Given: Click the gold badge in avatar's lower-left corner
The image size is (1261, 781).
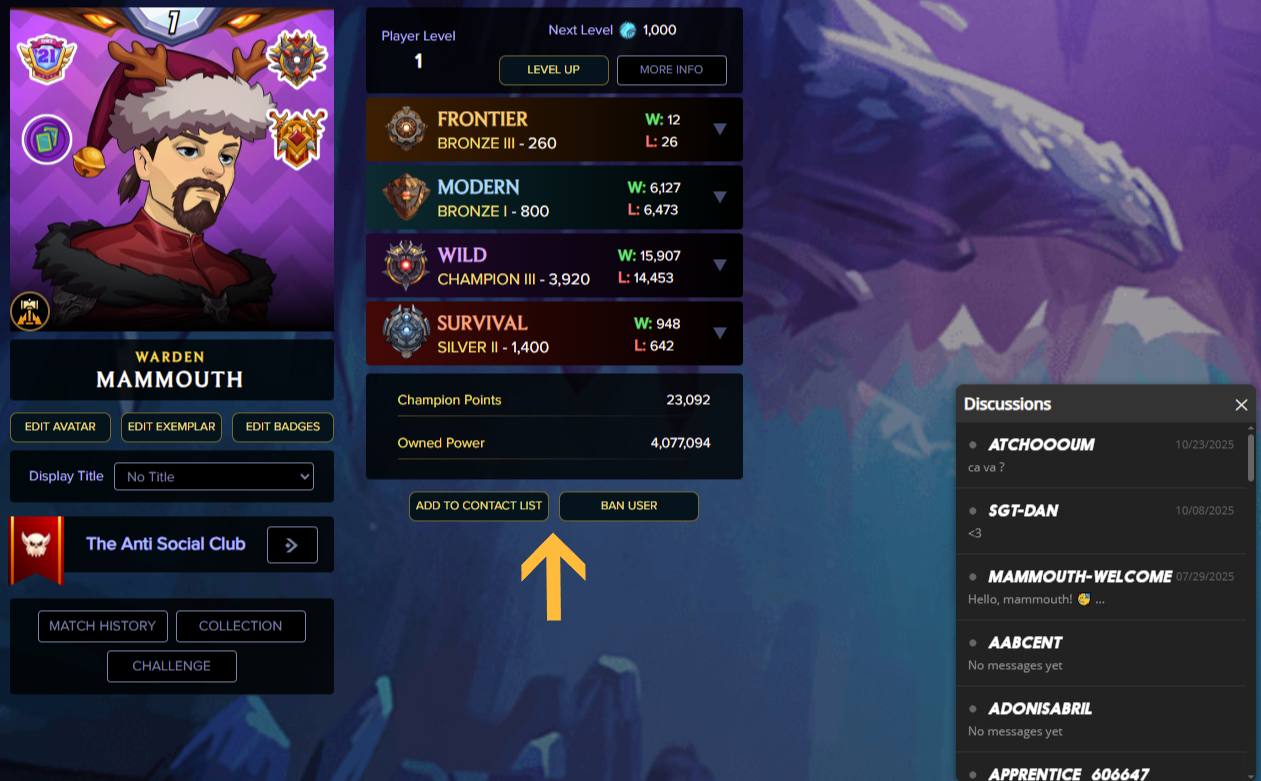Looking at the screenshot, I should 30,311.
